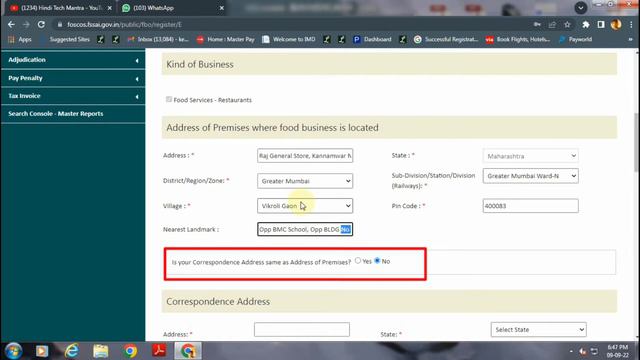Bookmark this page with the star icon
The width and height of the screenshot is (640, 360).
pyautogui.click(x=567, y=24)
